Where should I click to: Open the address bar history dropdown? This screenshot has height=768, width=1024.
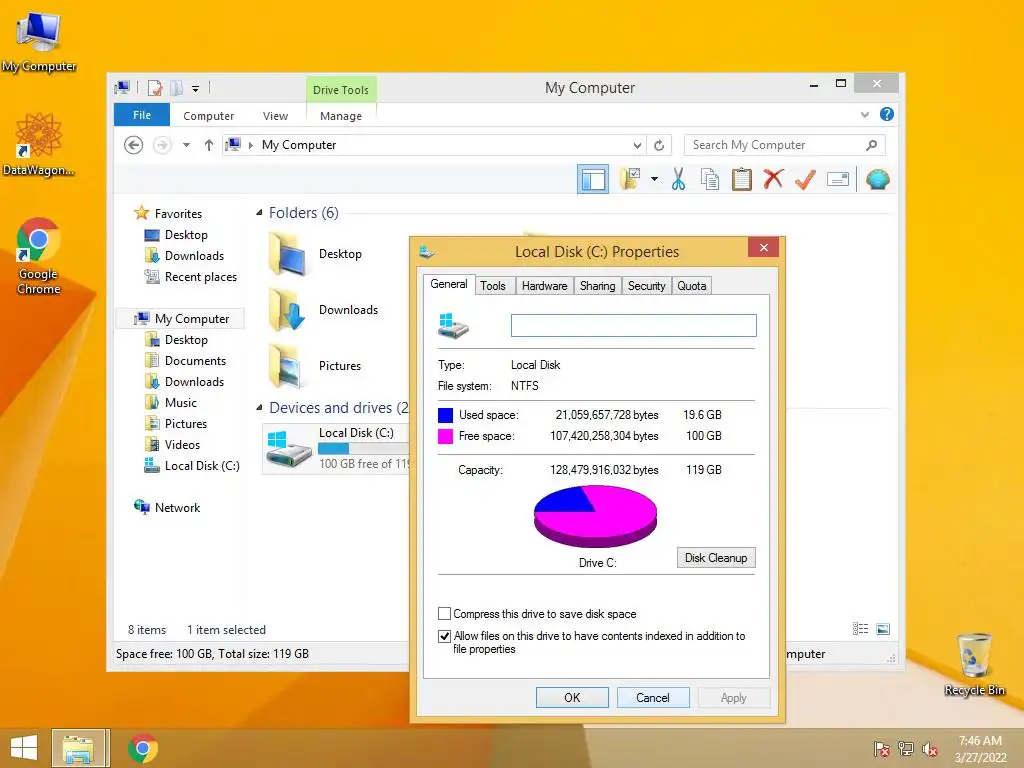coord(637,145)
